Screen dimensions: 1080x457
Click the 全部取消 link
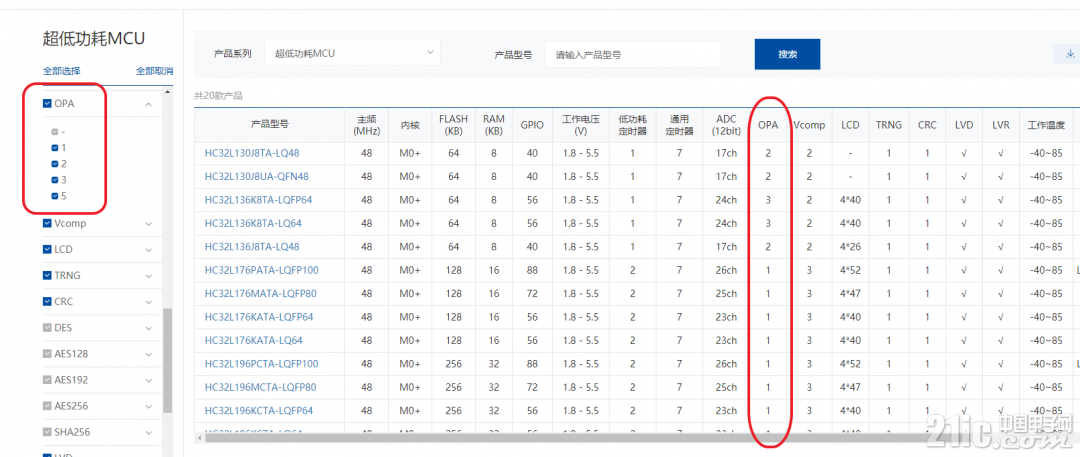(154, 71)
